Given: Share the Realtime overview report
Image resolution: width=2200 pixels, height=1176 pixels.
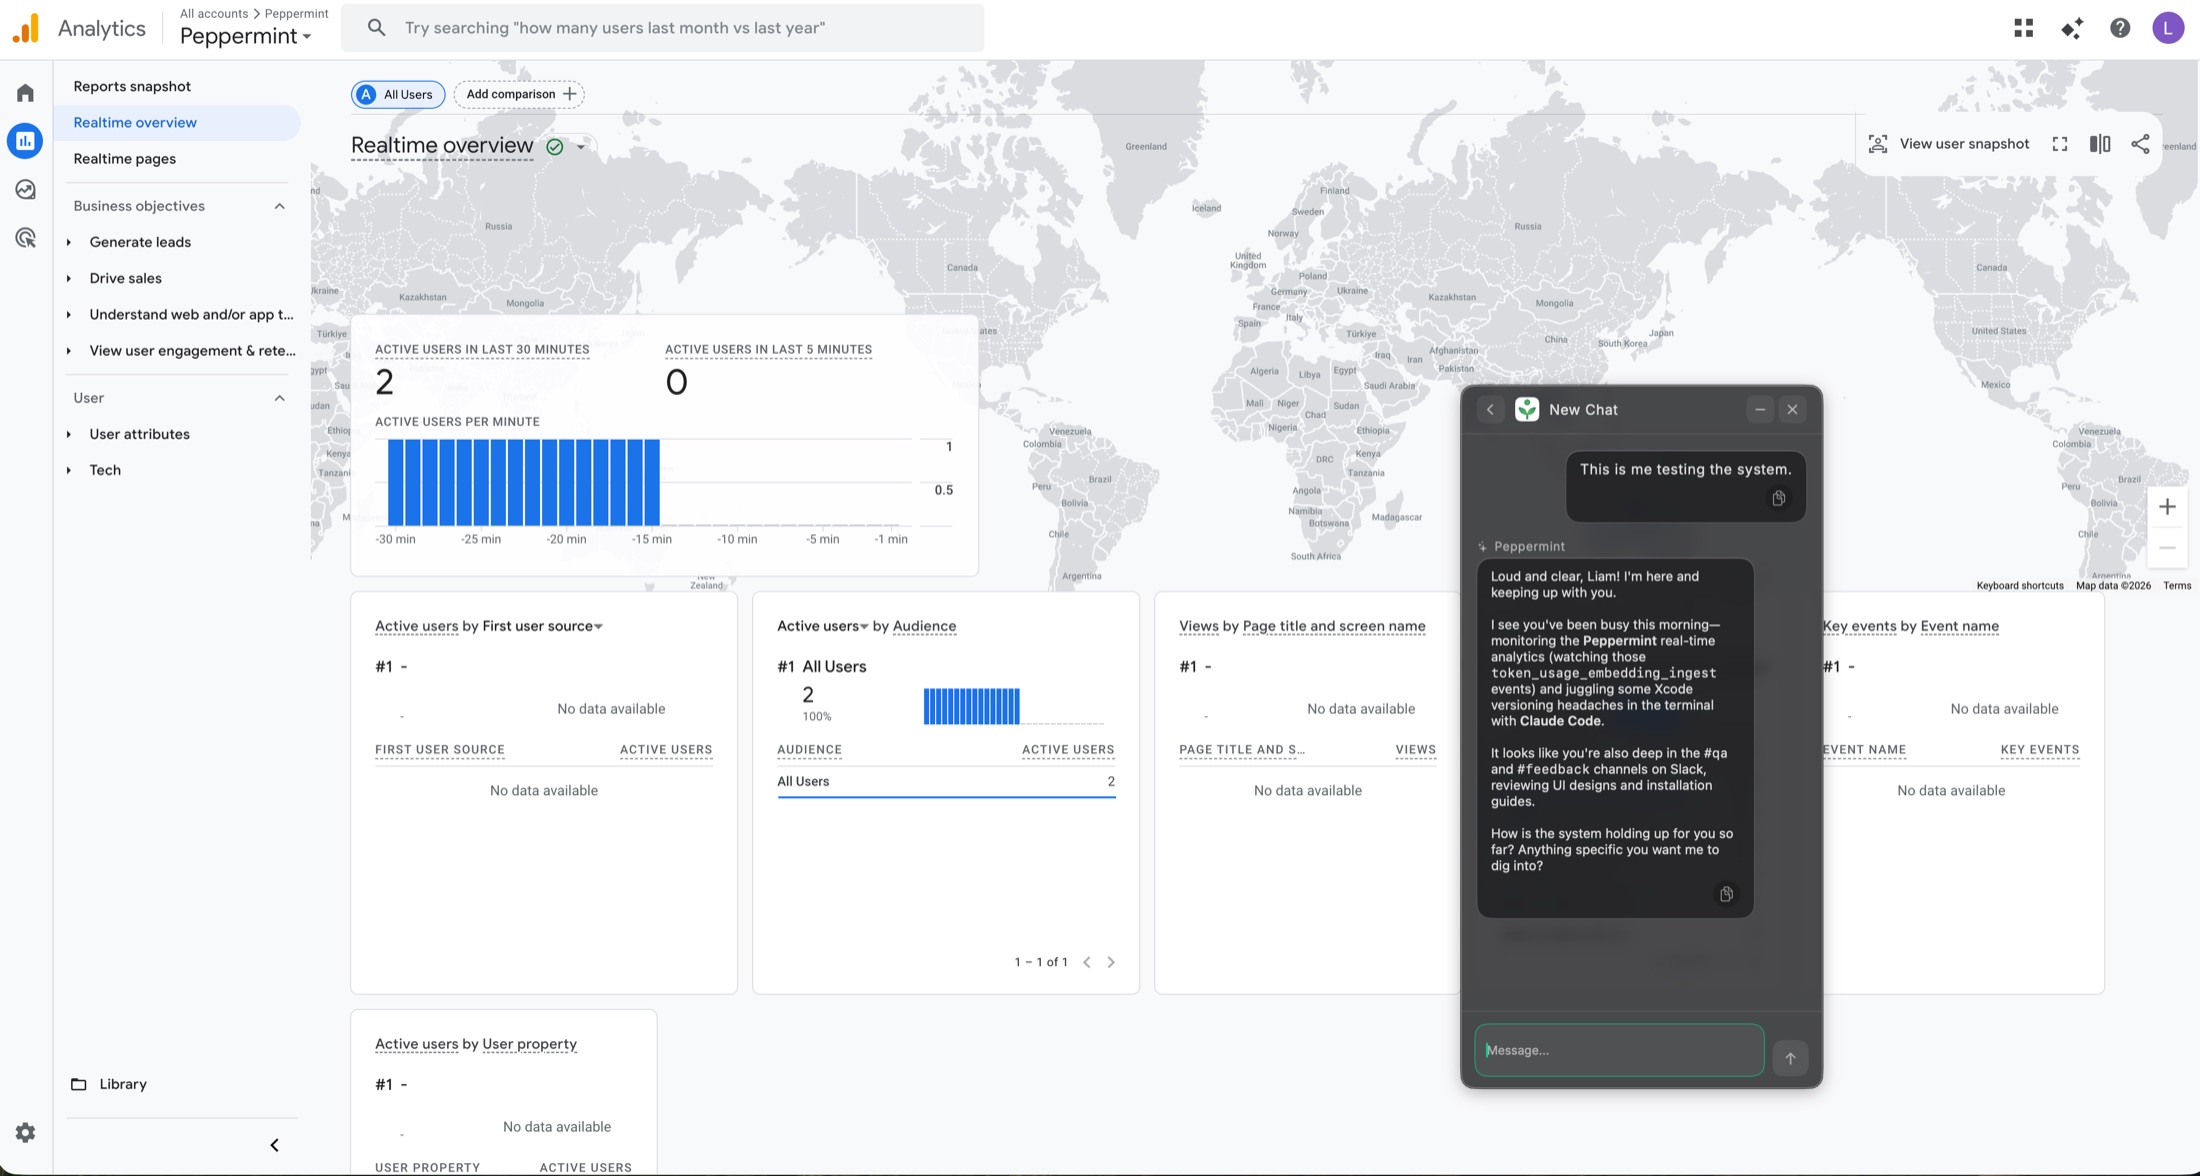Looking at the screenshot, I should tap(2140, 143).
